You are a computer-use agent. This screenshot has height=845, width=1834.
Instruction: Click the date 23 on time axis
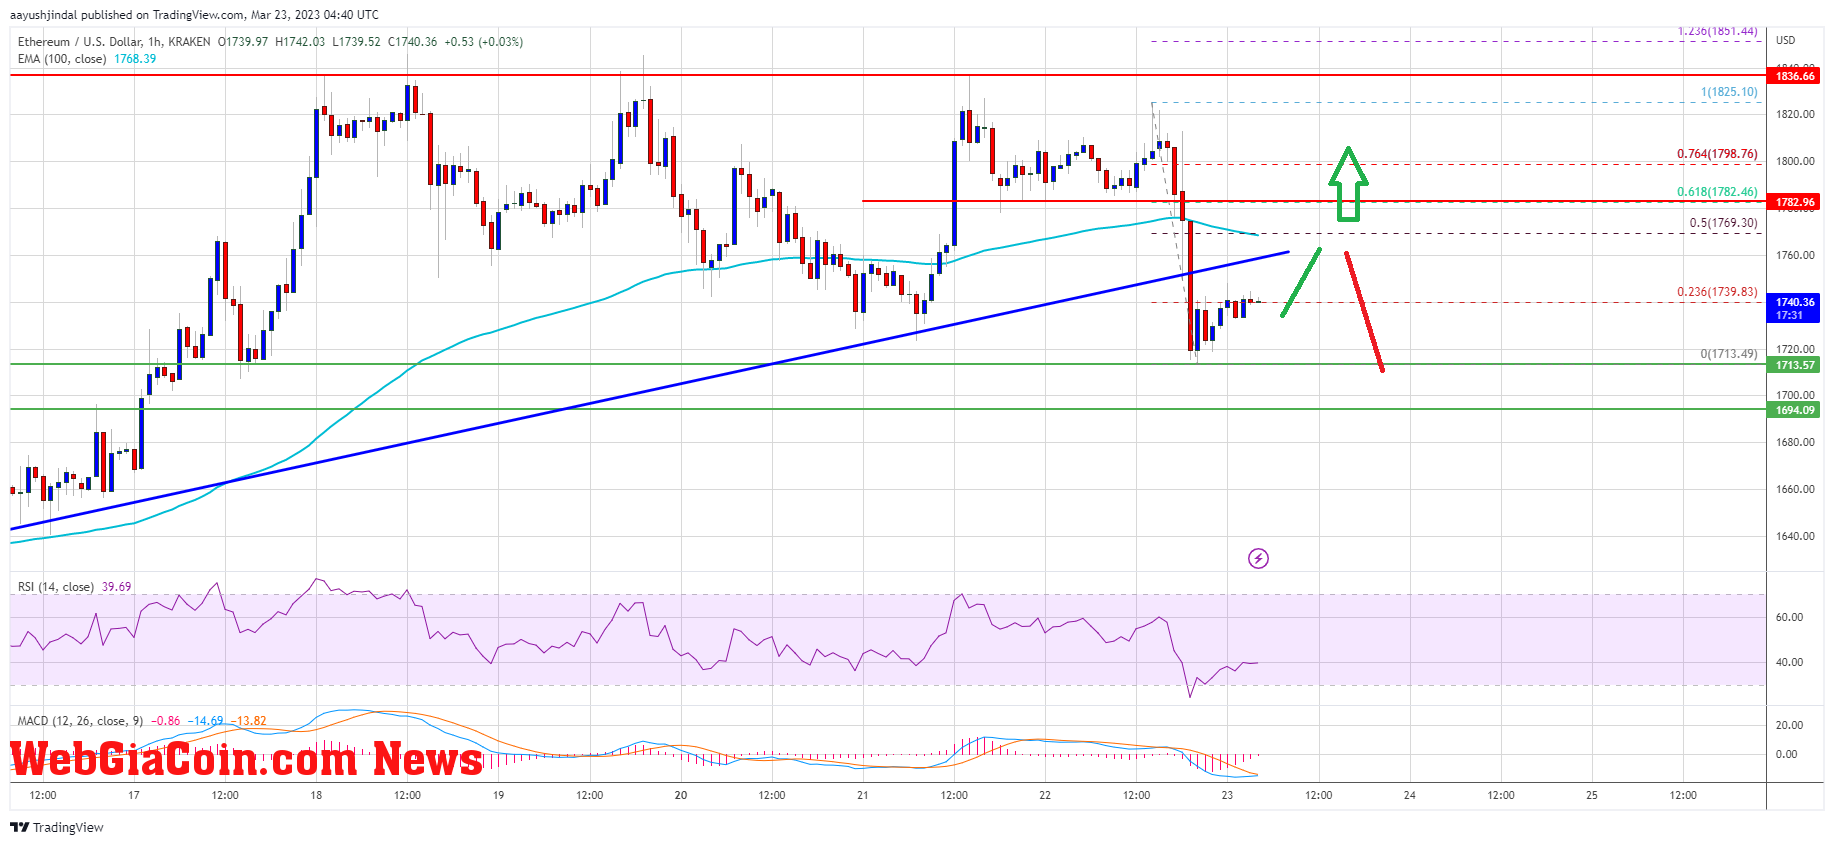[1227, 795]
